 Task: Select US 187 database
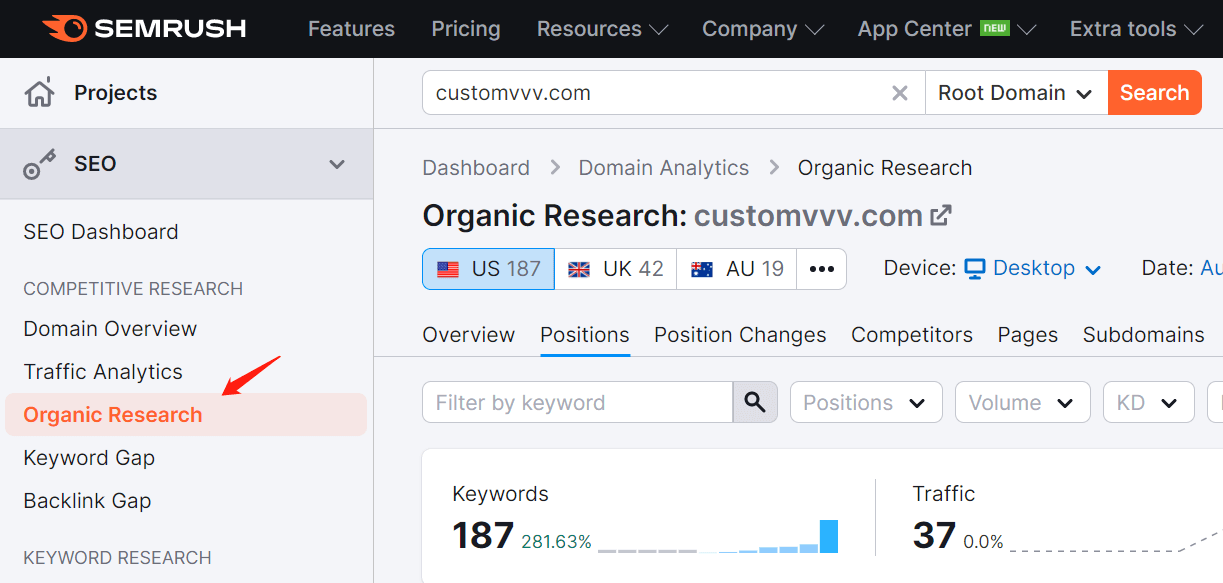coord(488,269)
